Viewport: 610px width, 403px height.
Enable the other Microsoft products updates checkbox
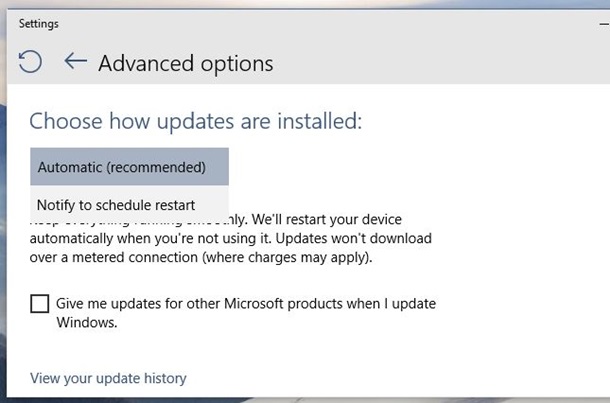click(40, 304)
